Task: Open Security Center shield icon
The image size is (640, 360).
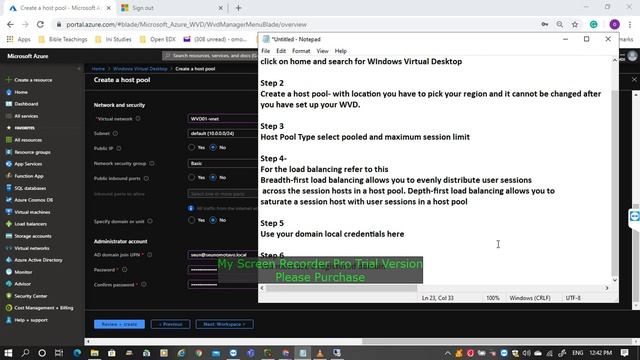Action: 9,296
